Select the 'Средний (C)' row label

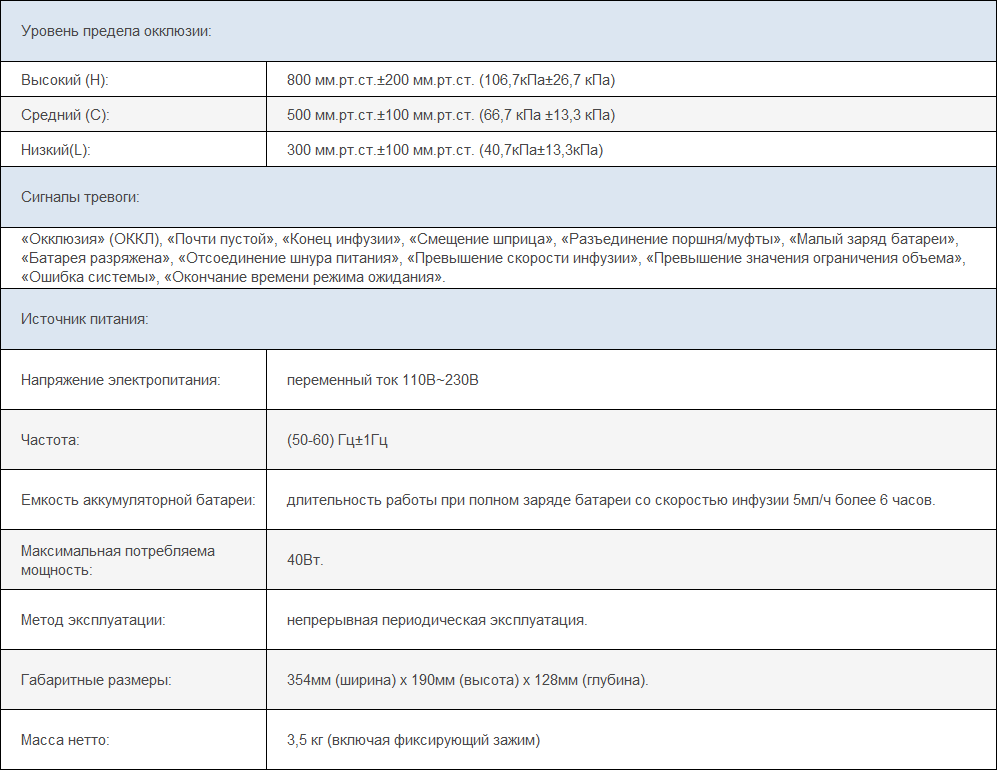(x=66, y=115)
